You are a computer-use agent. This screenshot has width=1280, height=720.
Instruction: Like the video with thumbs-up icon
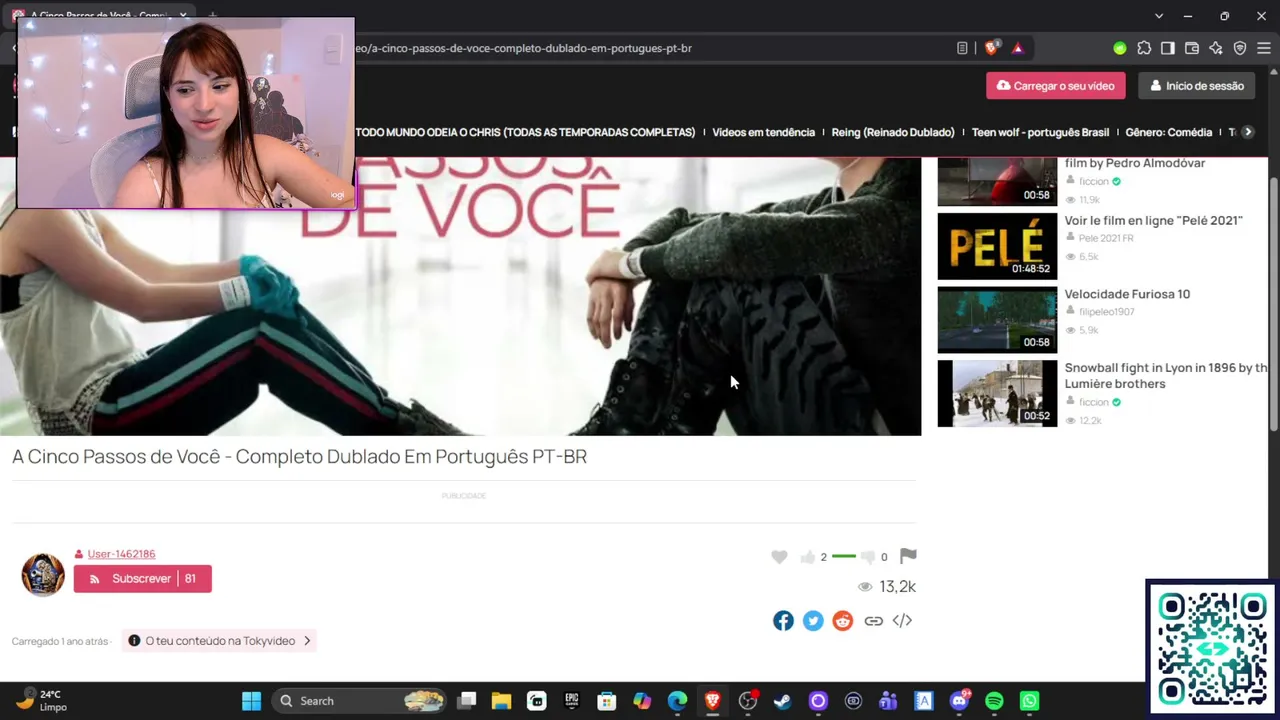coord(807,557)
